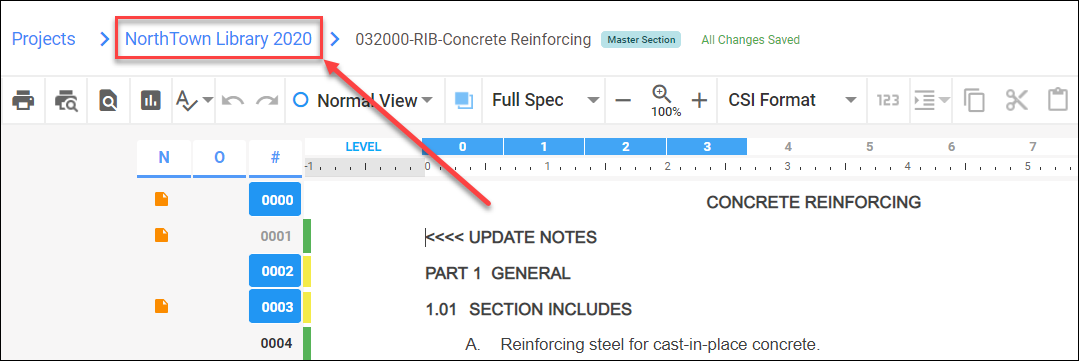Open the orange note icon on row 0000
Screen dimensions: 1079x361
tap(161, 199)
